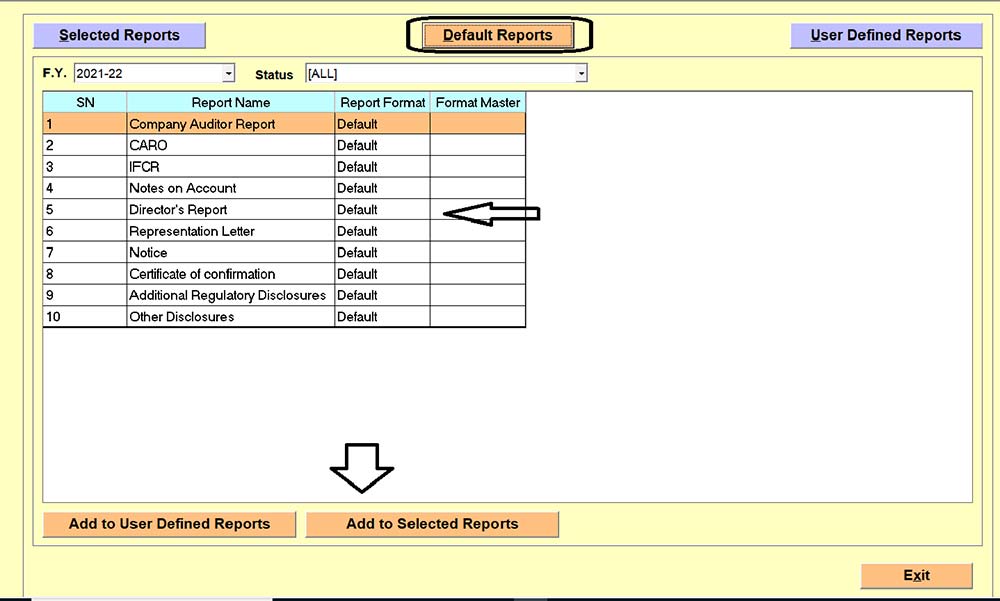Viewport: 1000px width, 601px height.
Task: Select the Representation Letter report
Action: coord(230,231)
